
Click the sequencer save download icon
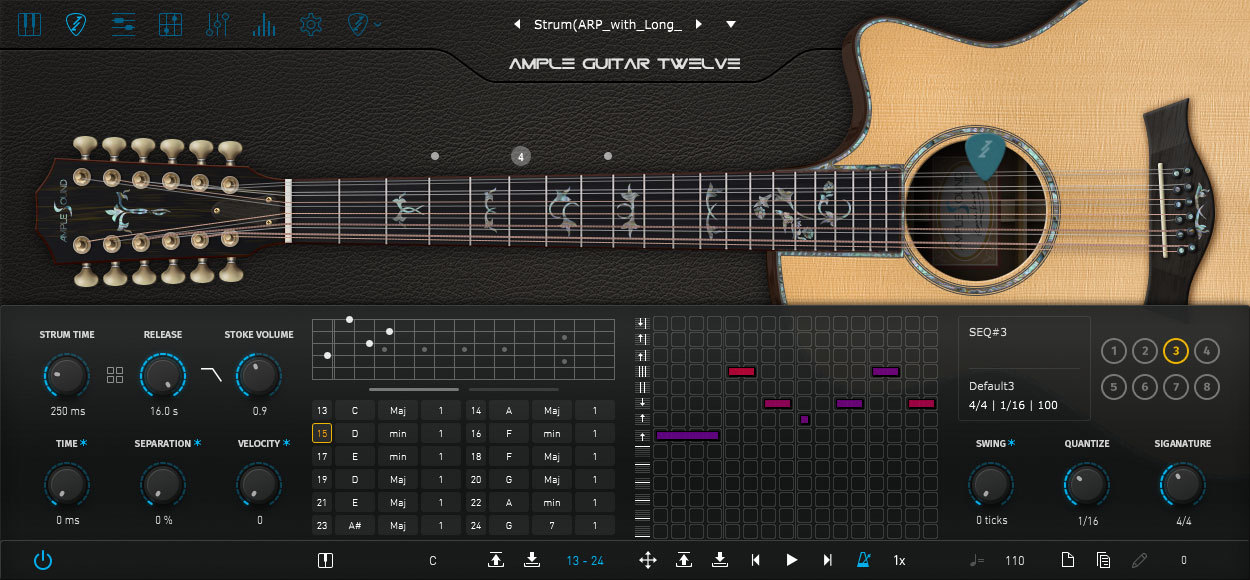pyautogui.click(x=720, y=560)
